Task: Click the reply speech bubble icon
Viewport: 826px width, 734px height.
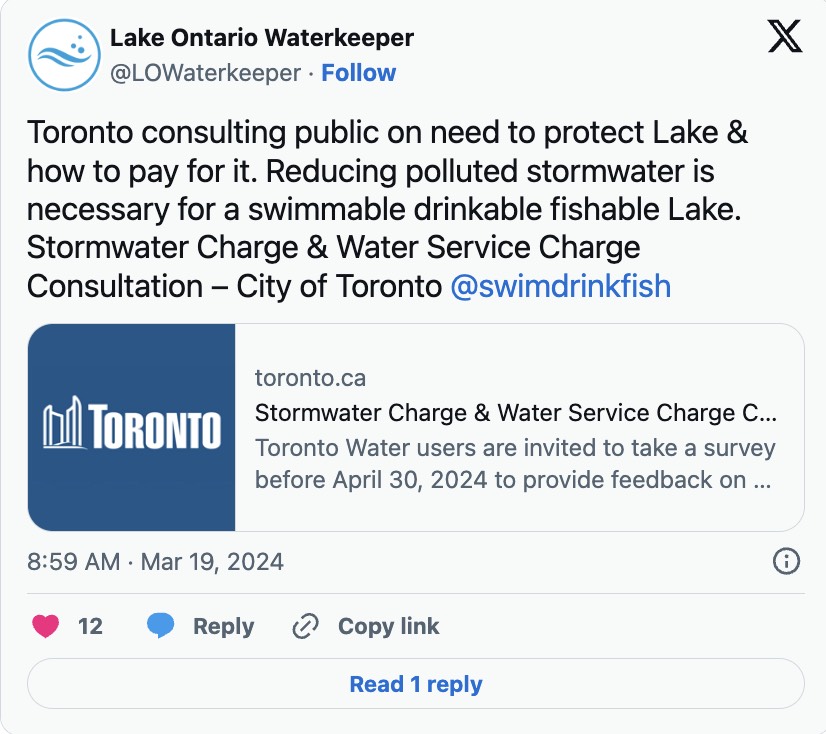Action: [x=161, y=626]
